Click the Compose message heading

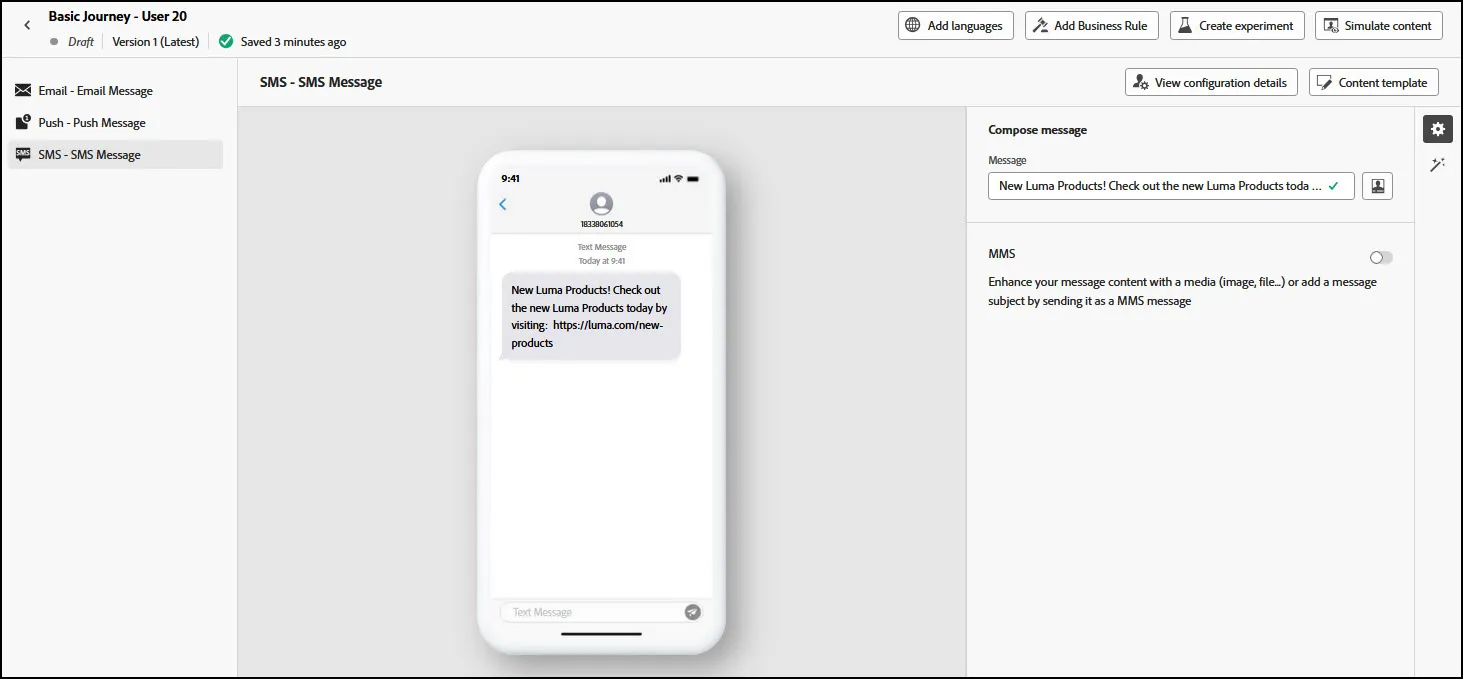pyautogui.click(x=1037, y=130)
